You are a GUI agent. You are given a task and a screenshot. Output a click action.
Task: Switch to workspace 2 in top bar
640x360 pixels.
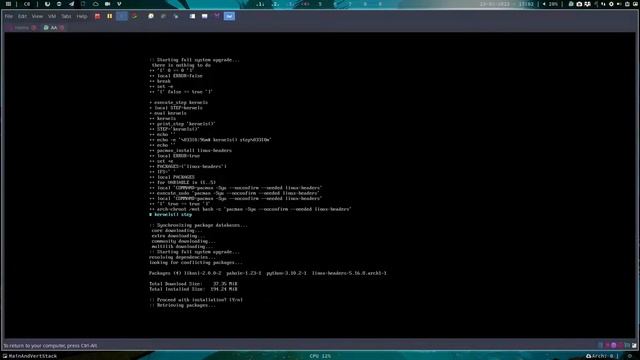click(x=276, y=4)
